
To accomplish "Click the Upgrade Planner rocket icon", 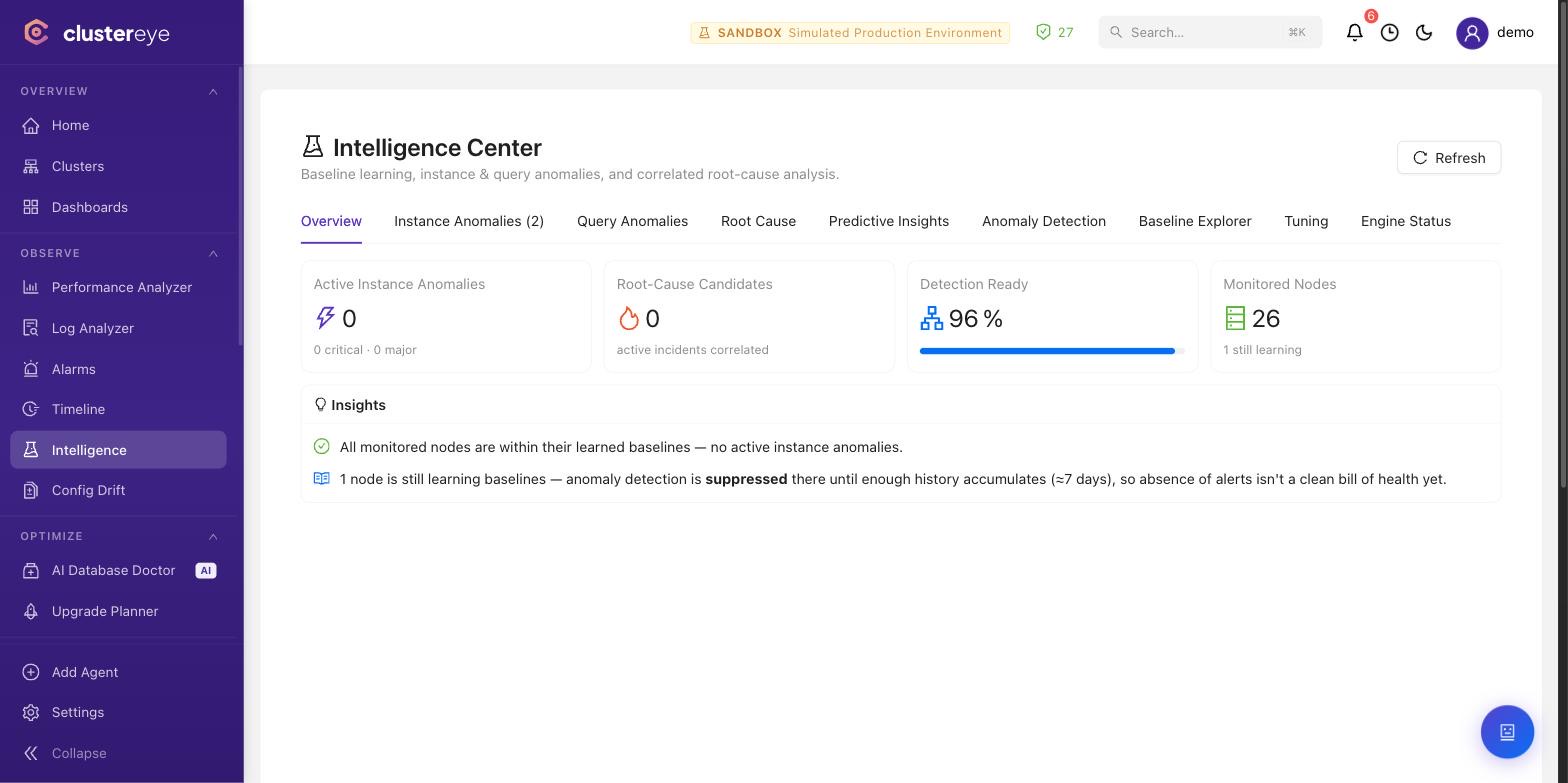I will tap(31, 611).
